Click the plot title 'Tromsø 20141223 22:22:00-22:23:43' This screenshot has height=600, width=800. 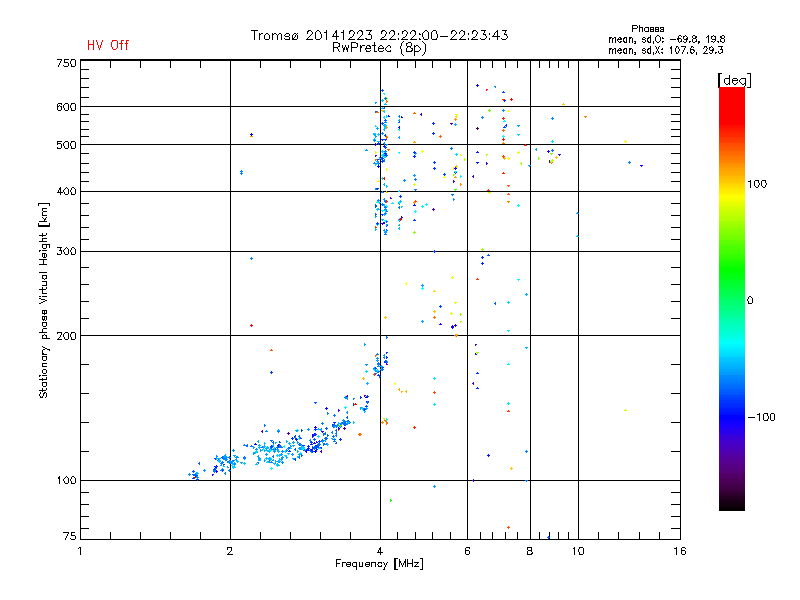click(379, 35)
